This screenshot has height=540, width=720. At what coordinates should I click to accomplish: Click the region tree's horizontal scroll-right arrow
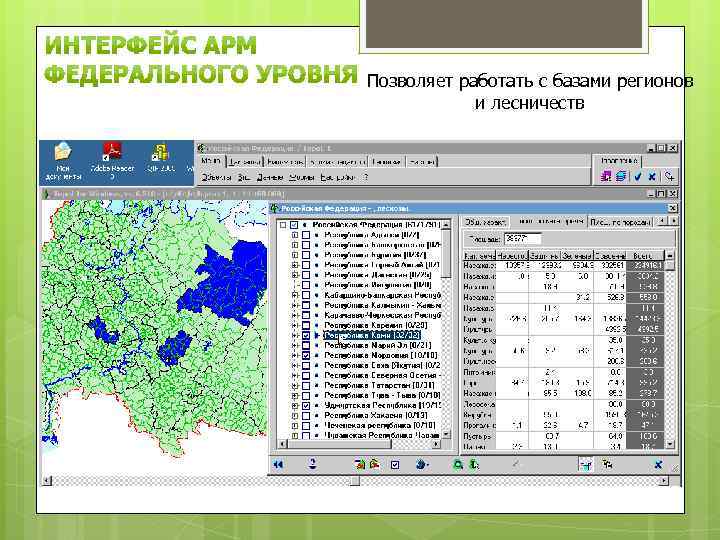point(436,444)
